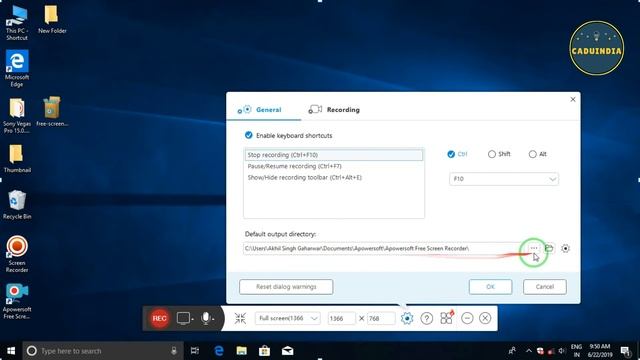Click the taskbar search box

102,351
